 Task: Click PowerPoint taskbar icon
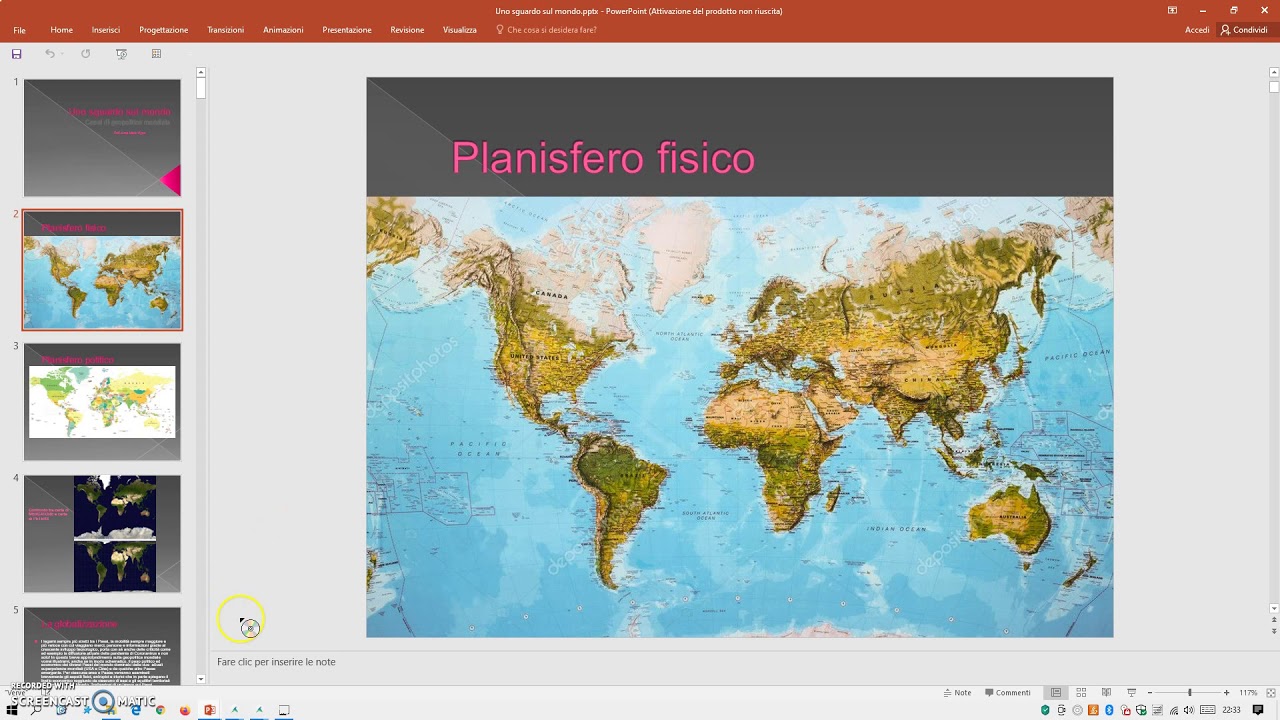[x=210, y=710]
